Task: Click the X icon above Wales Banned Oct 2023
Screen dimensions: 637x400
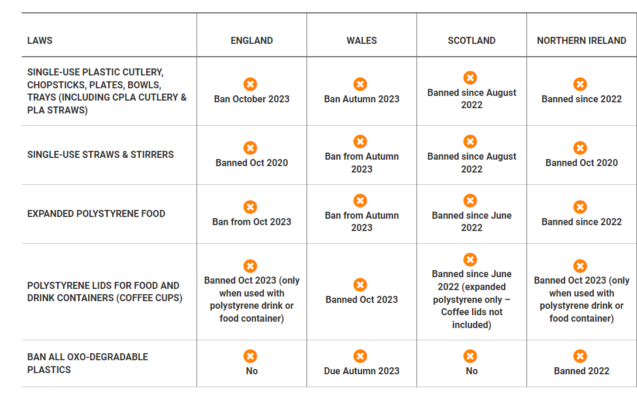Action: [x=360, y=285]
